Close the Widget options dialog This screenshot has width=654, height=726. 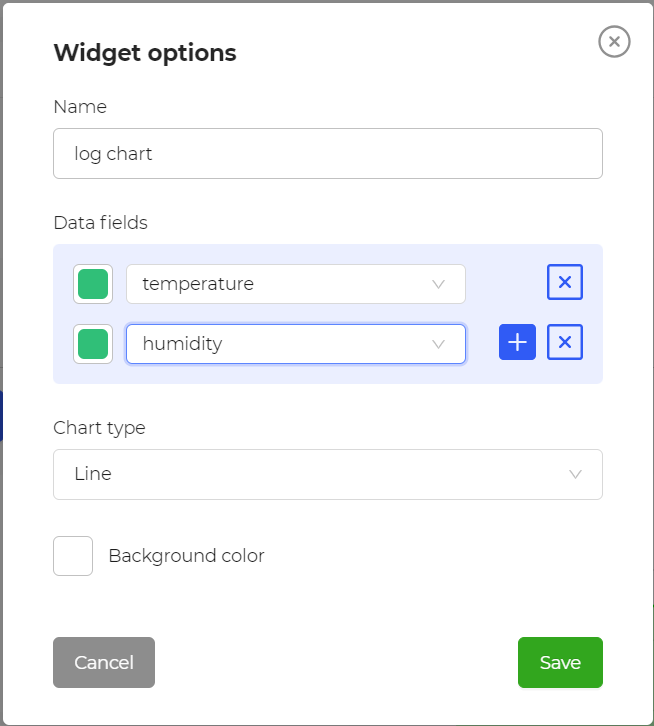point(614,41)
